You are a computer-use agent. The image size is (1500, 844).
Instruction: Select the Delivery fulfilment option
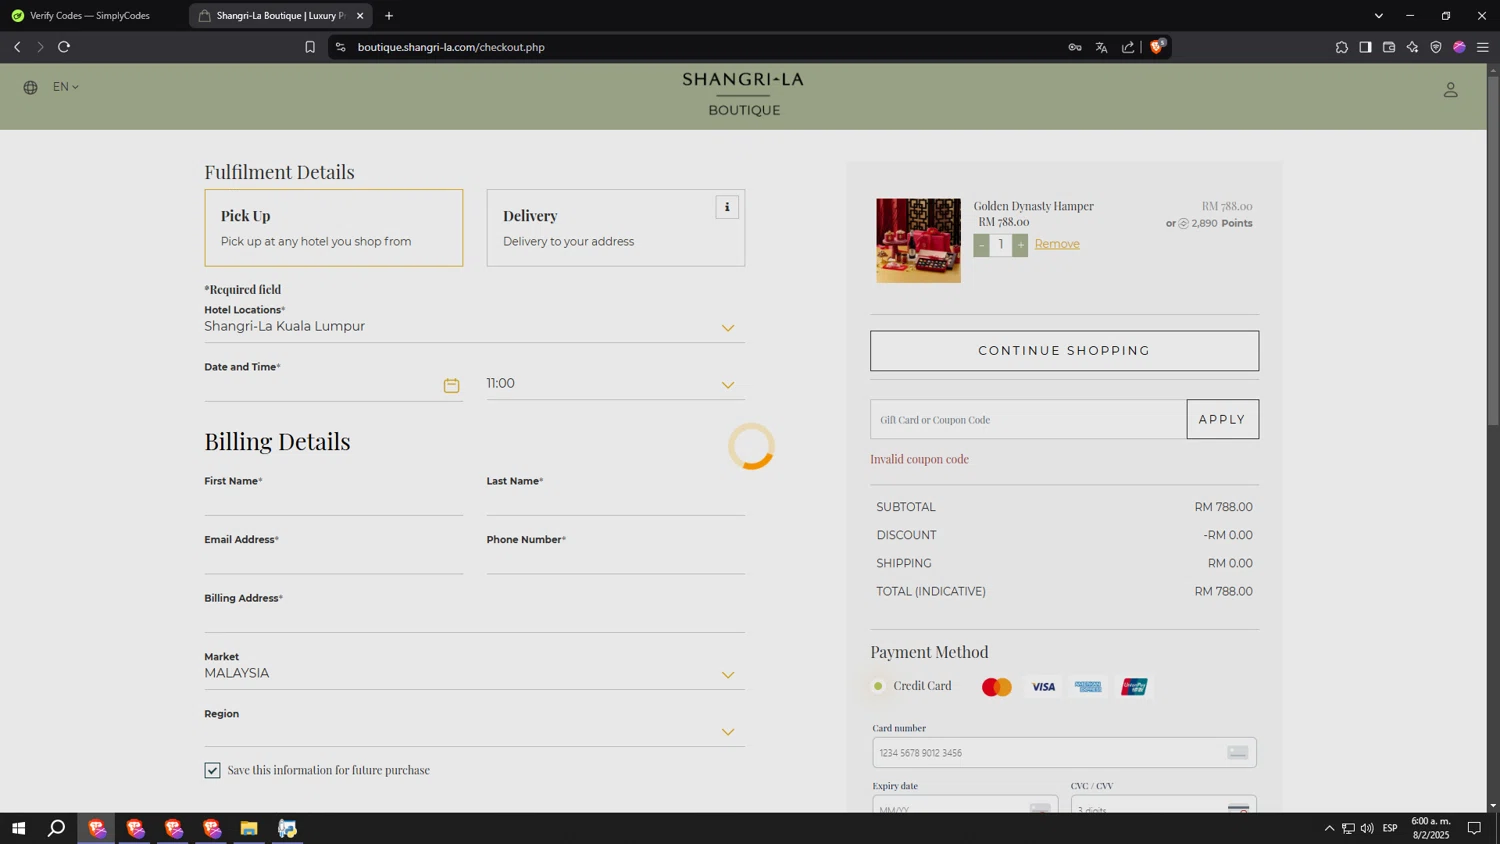point(616,228)
